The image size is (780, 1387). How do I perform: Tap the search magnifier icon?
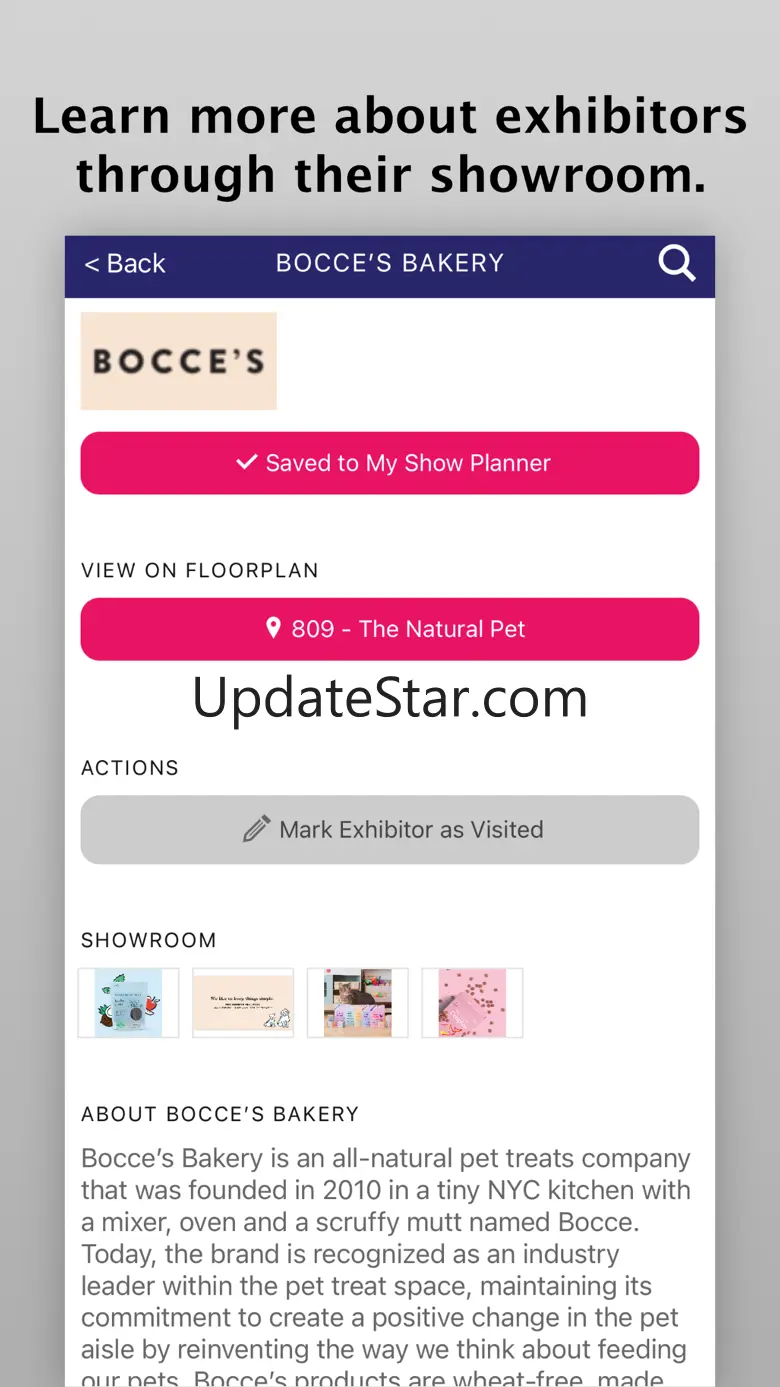tap(677, 264)
